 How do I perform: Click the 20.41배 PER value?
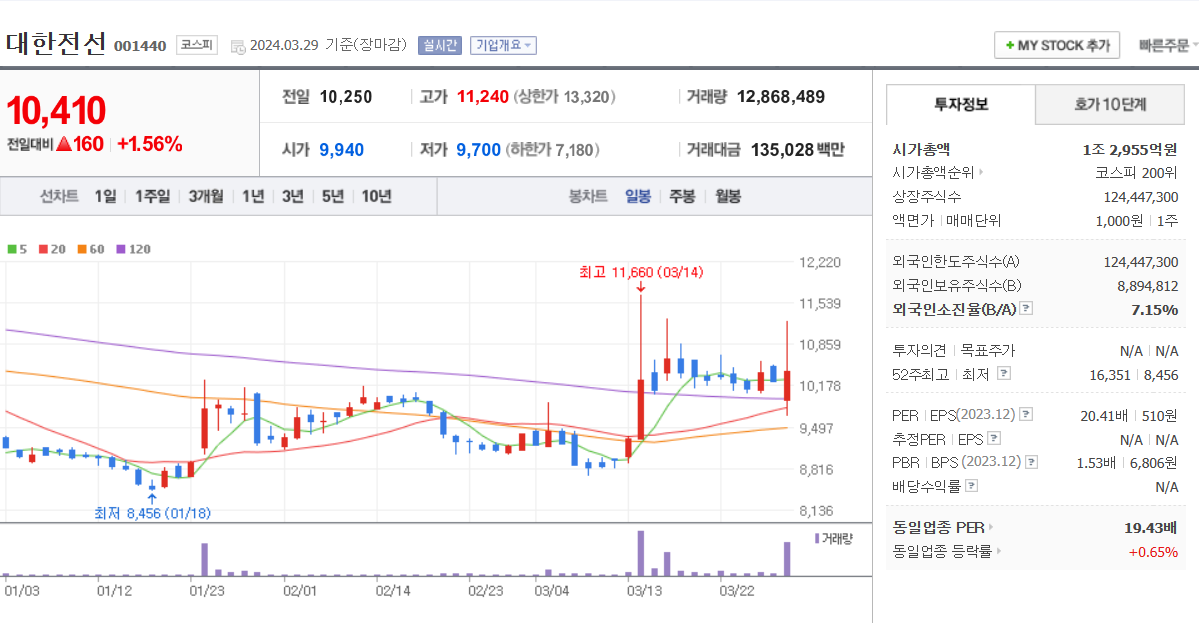click(x=1106, y=414)
